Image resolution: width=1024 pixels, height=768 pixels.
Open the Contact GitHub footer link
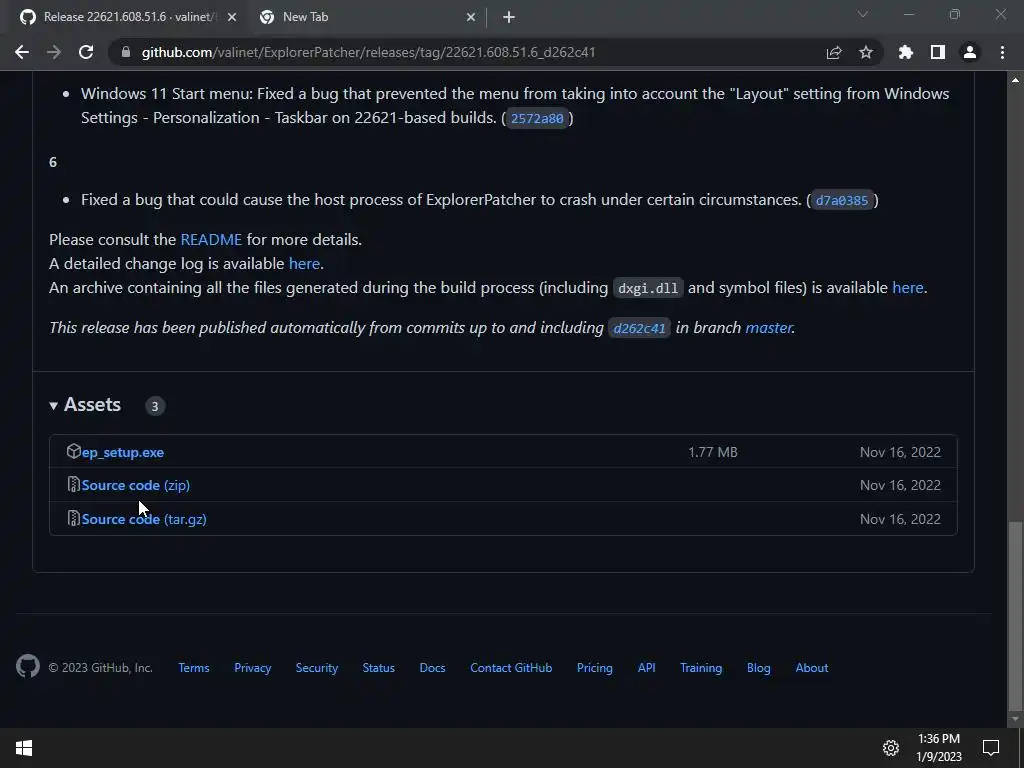click(511, 667)
